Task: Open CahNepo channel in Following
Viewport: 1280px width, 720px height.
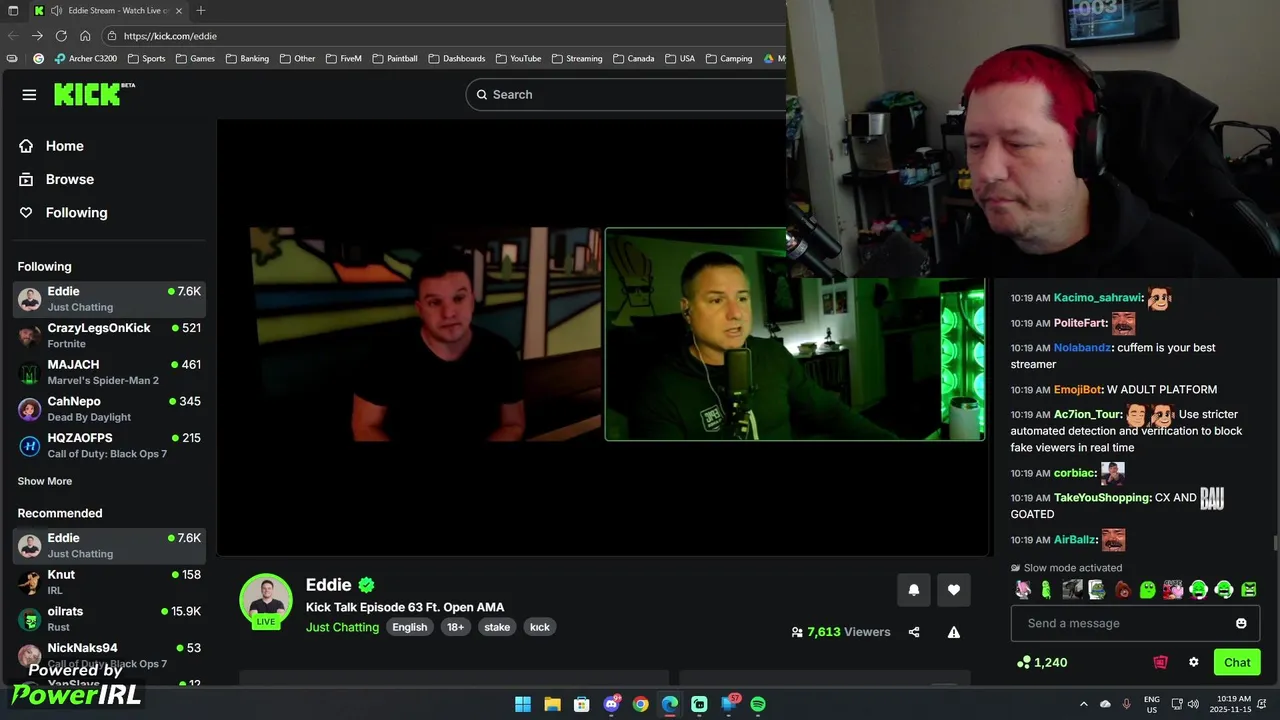Action: pos(109,408)
